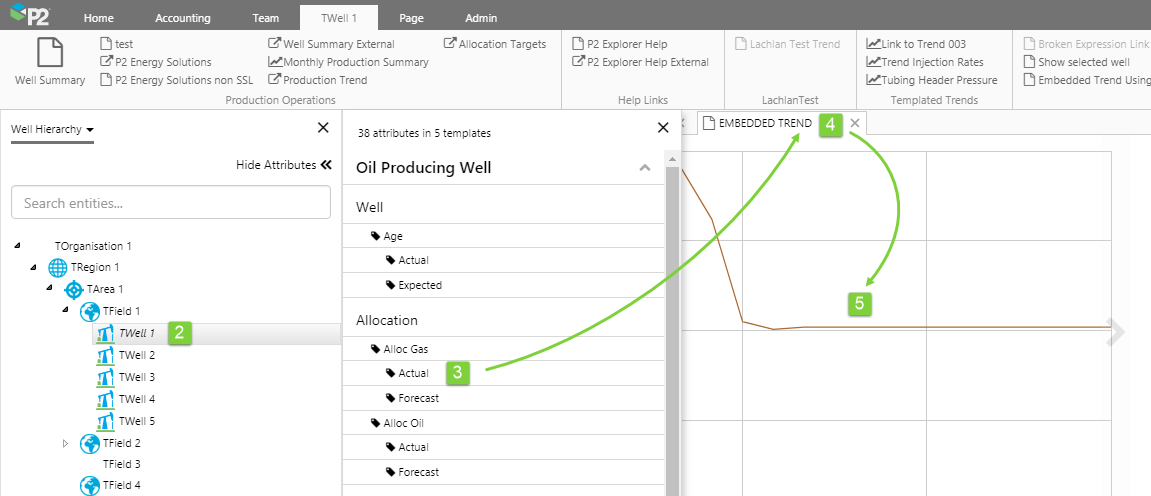This screenshot has height=496, width=1151.
Task: Click the P2 logo icon
Action: (29, 17)
